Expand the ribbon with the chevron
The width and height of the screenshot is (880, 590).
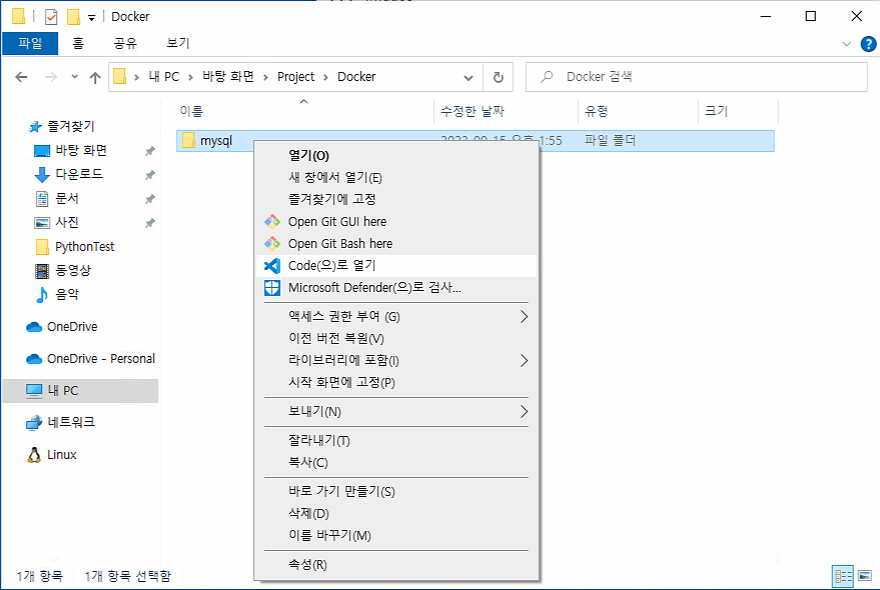point(846,44)
